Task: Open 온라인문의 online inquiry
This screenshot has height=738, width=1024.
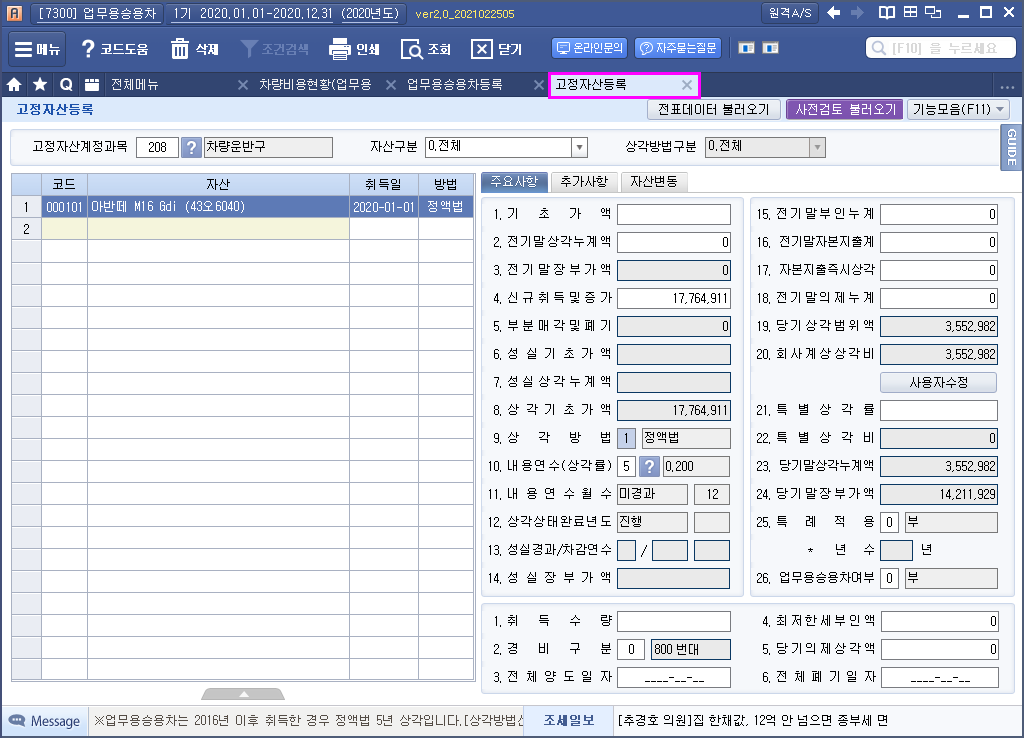Action: [590, 48]
